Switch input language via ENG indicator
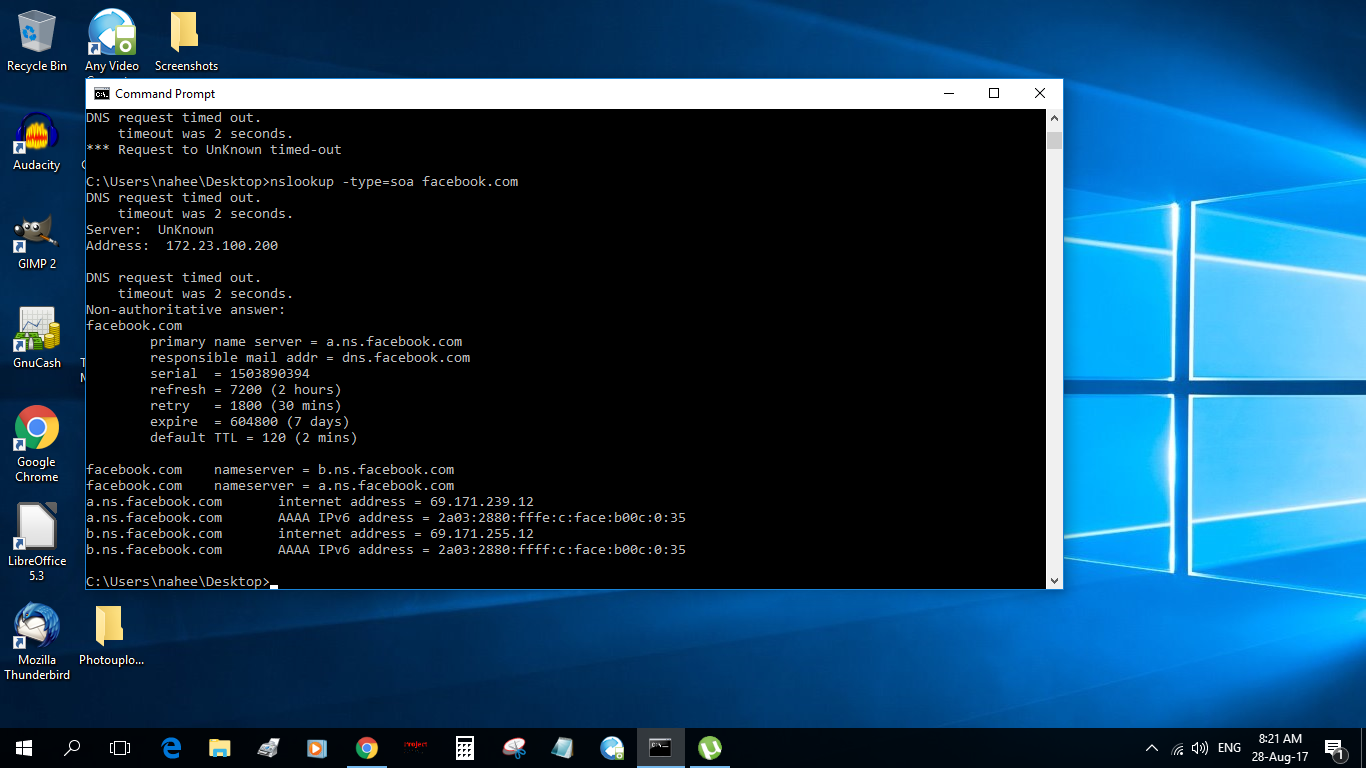Image resolution: width=1366 pixels, height=768 pixels. click(x=1229, y=748)
